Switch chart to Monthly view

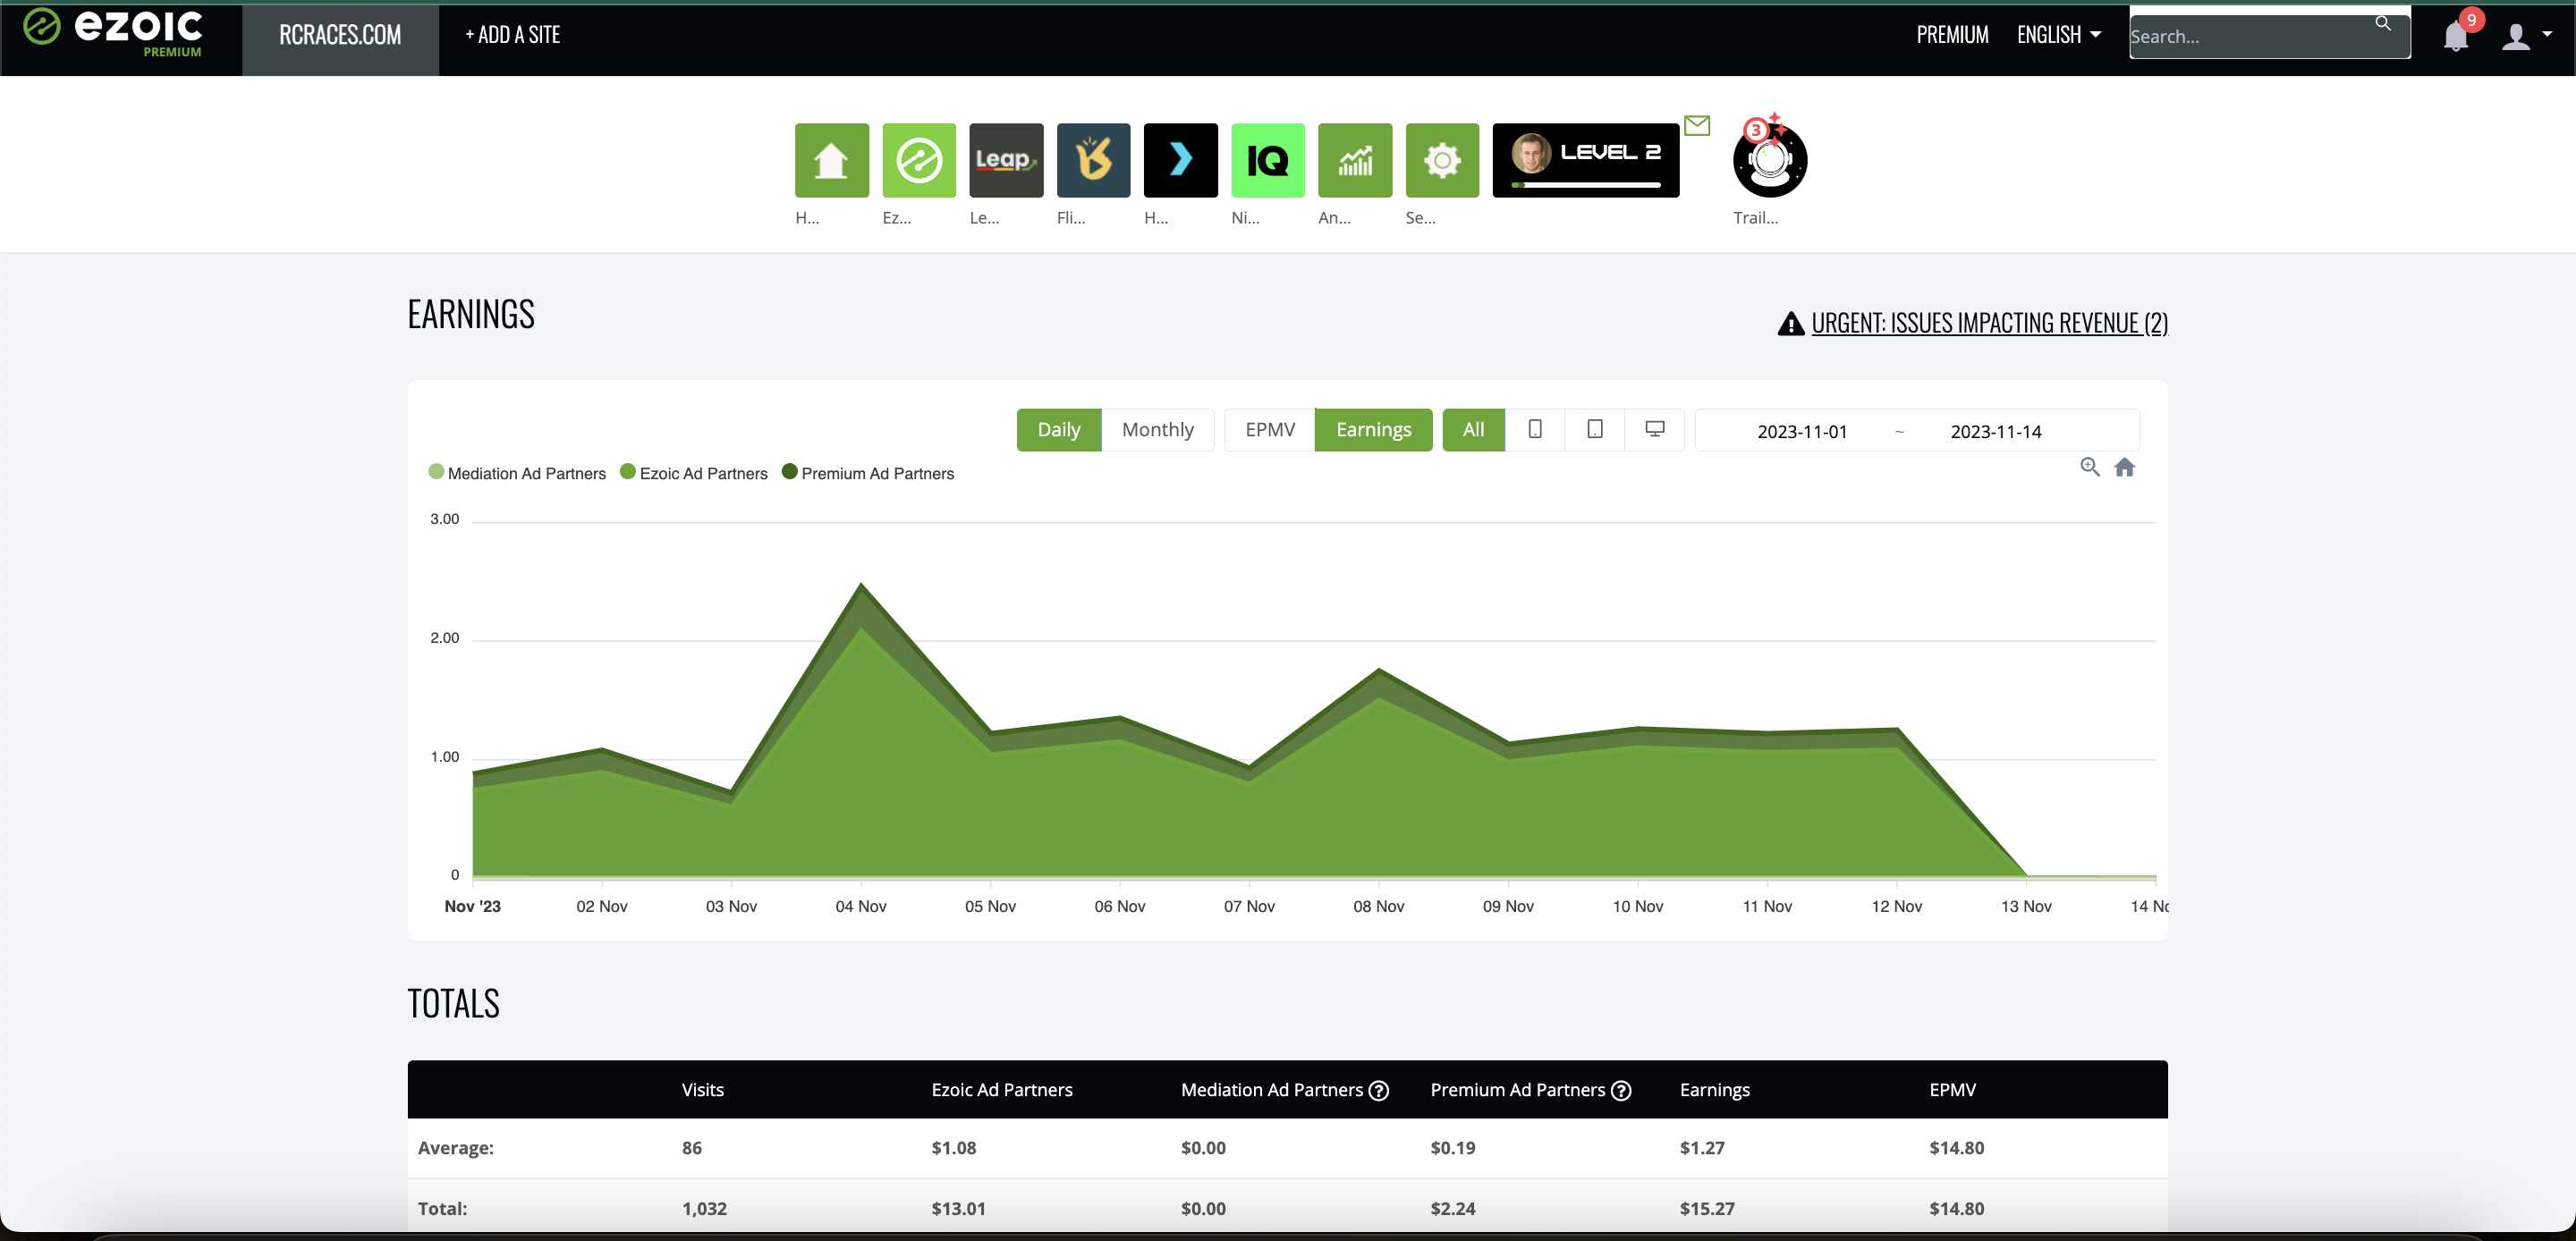click(x=1157, y=429)
